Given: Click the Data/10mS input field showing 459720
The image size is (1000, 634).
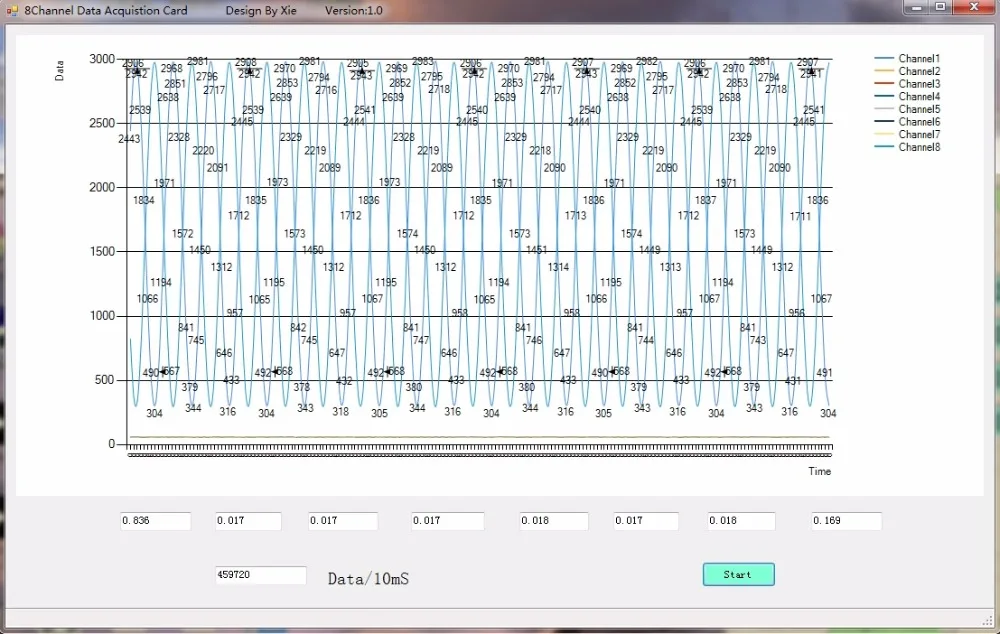Looking at the screenshot, I should [x=260, y=575].
